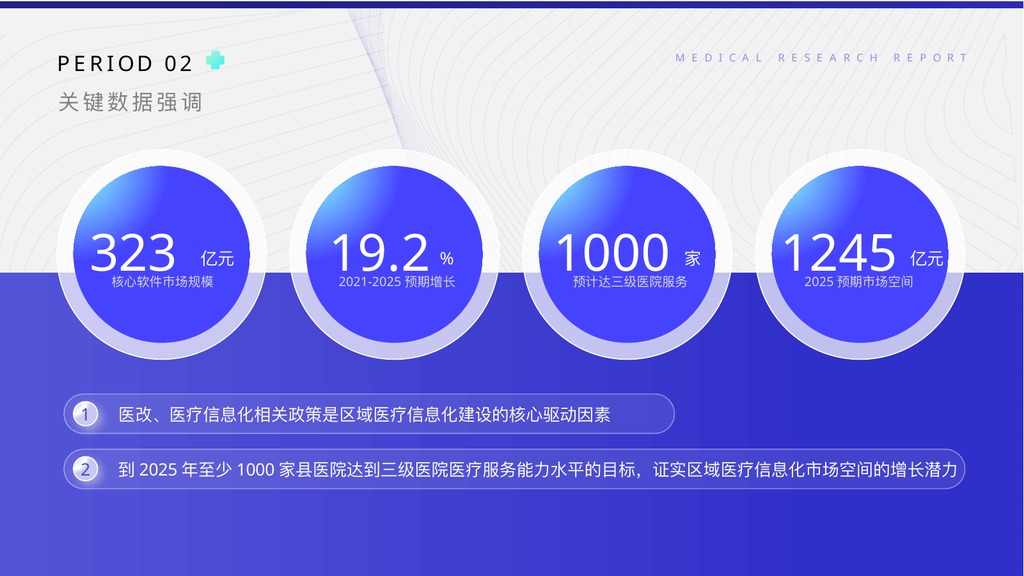The width and height of the screenshot is (1024, 576).
Task: Click the '亿元' unit beside 1245
Action: click(927, 259)
